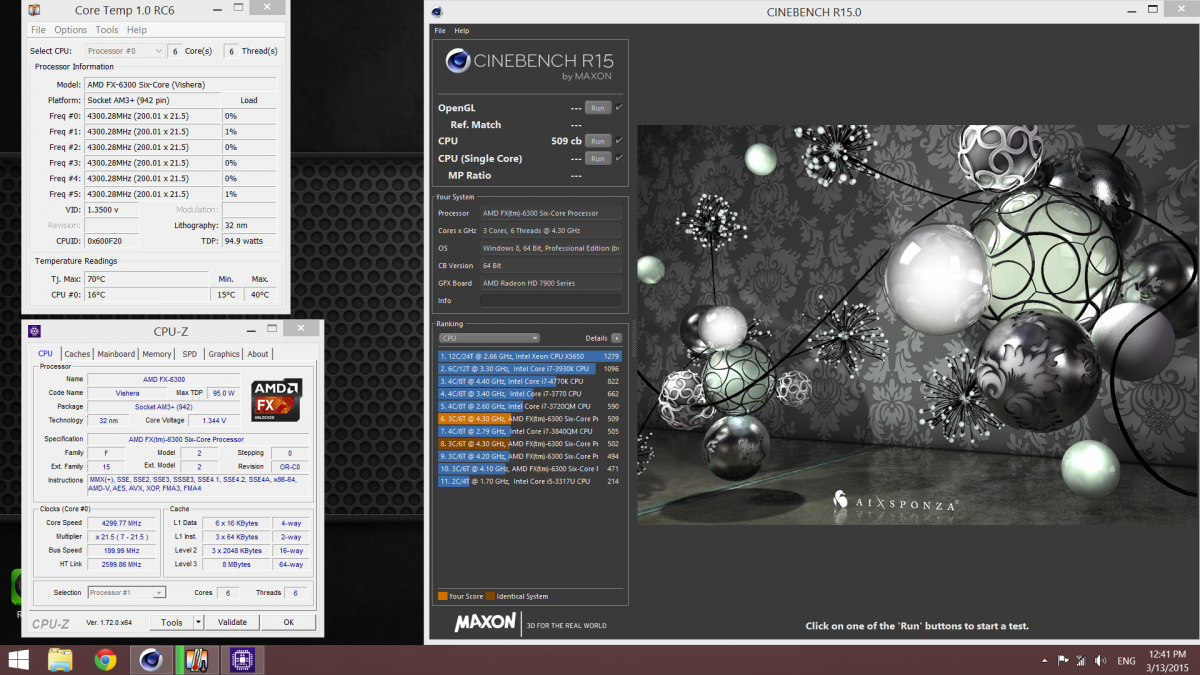Select the Intel Xeon CPU X5650 ranking row
The width and height of the screenshot is (1200, 675).
(530, 356)
